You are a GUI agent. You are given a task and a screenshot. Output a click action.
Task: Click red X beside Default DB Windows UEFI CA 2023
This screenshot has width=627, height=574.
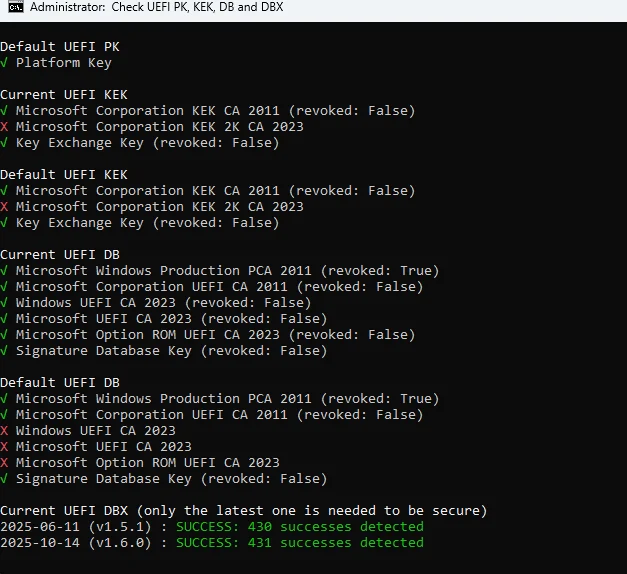pyautogui.click(x=4, y=431)
